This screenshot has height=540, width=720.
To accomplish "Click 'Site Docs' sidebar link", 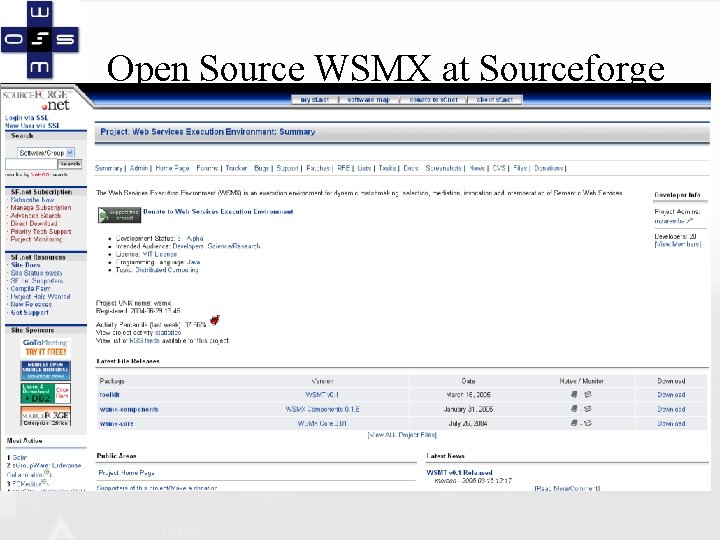I will [x=25, y=265].
